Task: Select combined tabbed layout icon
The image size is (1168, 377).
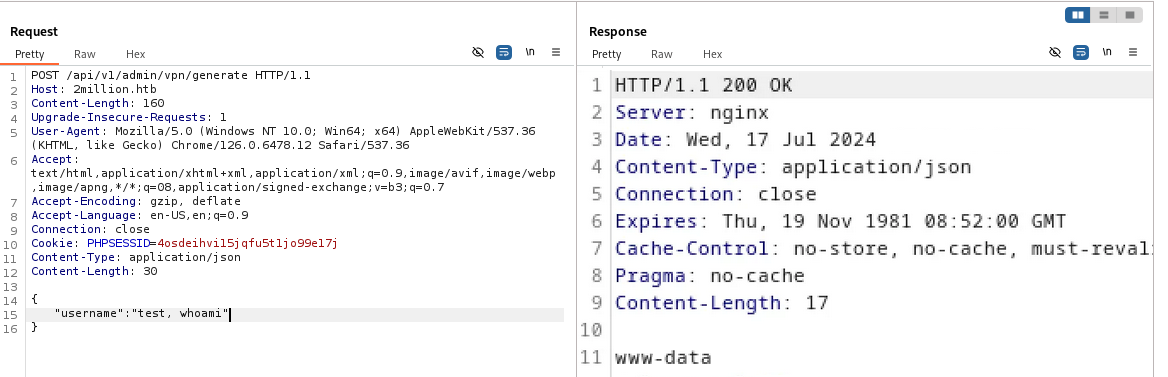Action: [x=1130, y=15]
